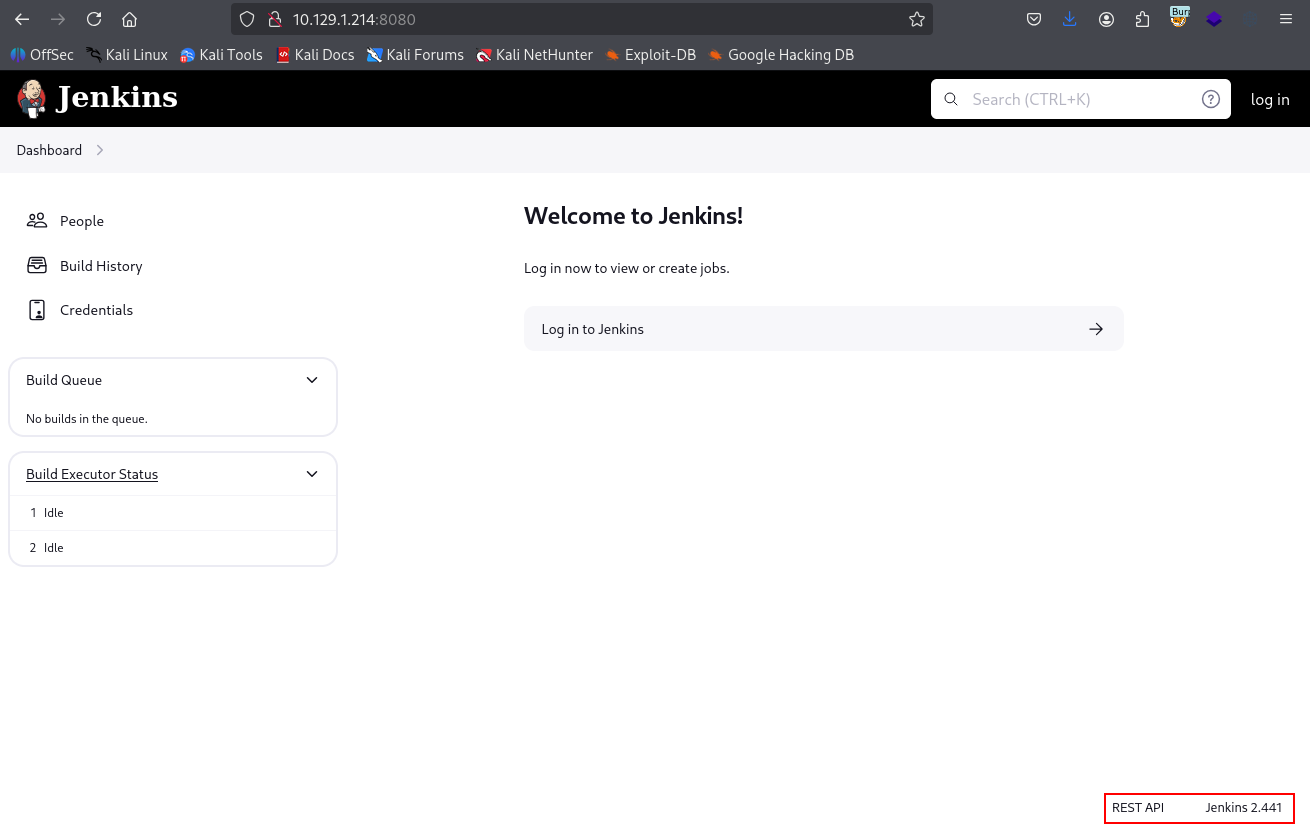Open the Kali Forums bookmark
The image size is (1310, 839).
tap(415, 55)
